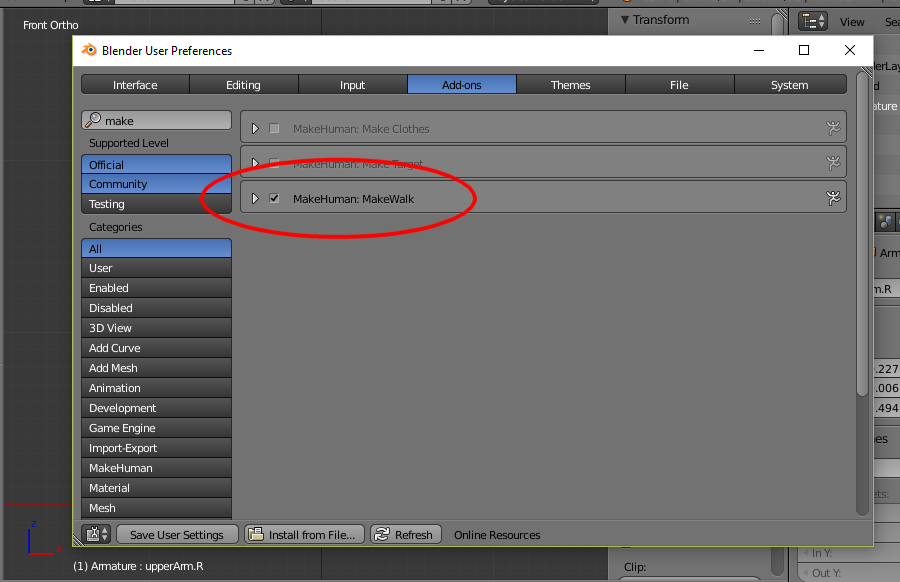Filter add-ons by Enabled category
Viewport: 900px width, 582px height.
[156, 288]
